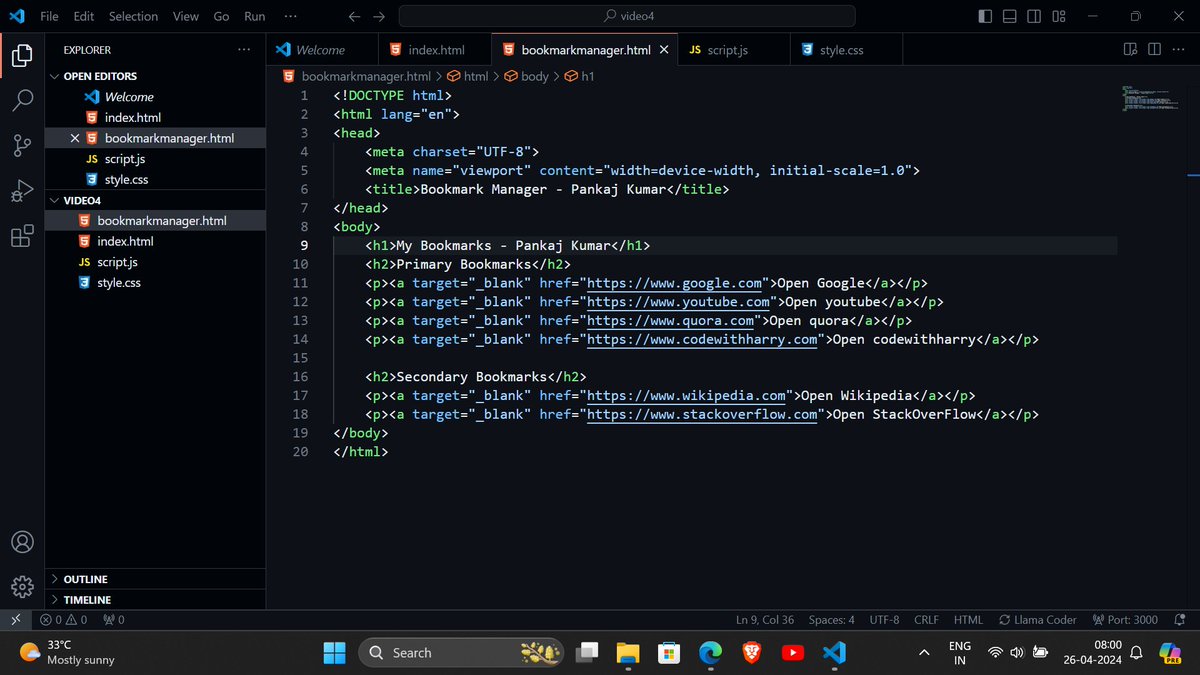
Task: Click the Port: 3000 Live Server item
Action: point(1125,620)
